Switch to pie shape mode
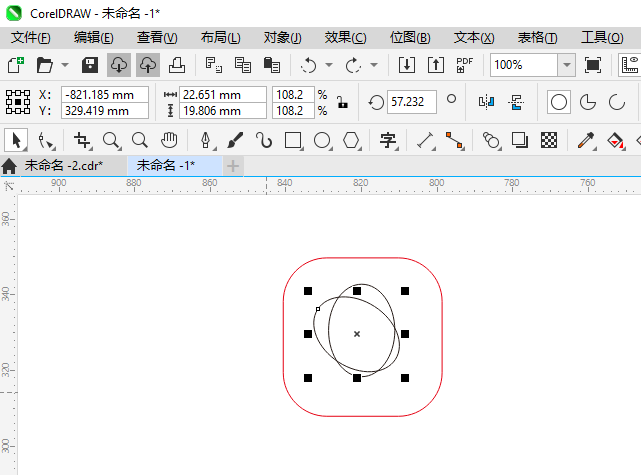641x475 pixels. (x=588, y=102)
